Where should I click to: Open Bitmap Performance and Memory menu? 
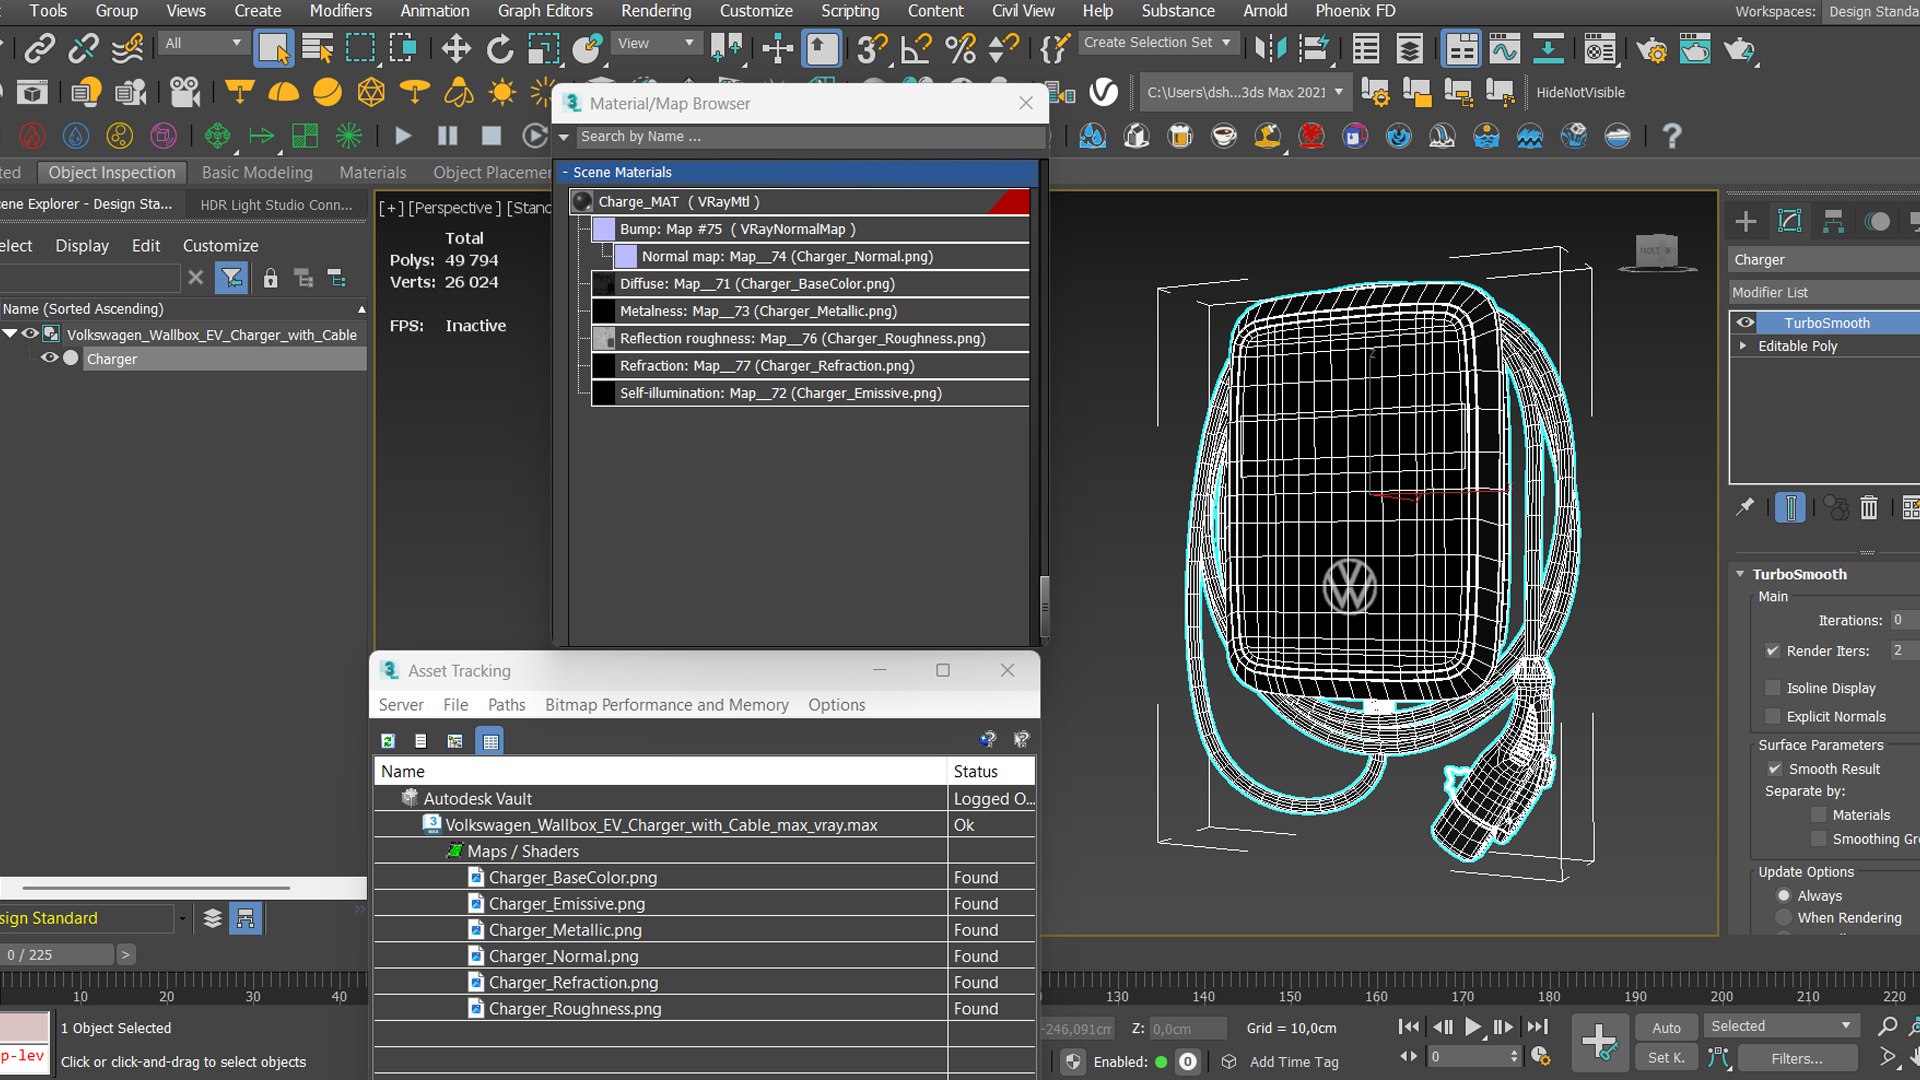coord(666,705)
